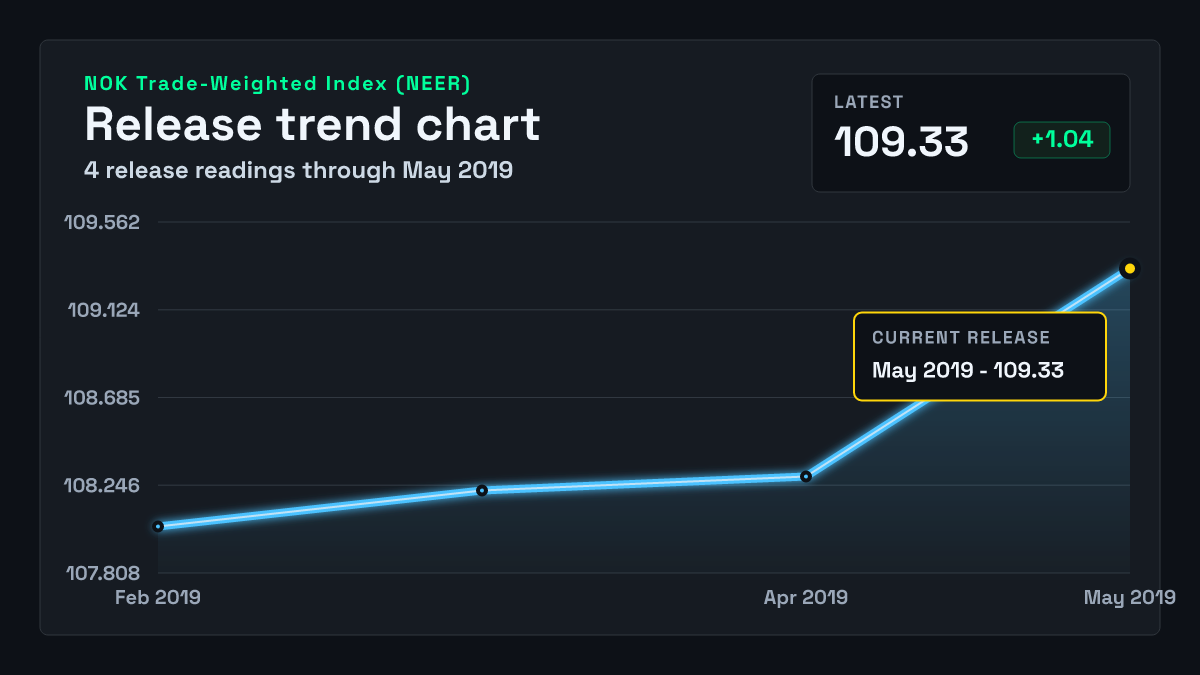Click the latest value 109.33
This screenshot has width=1200, height=675.
[902, 142]
